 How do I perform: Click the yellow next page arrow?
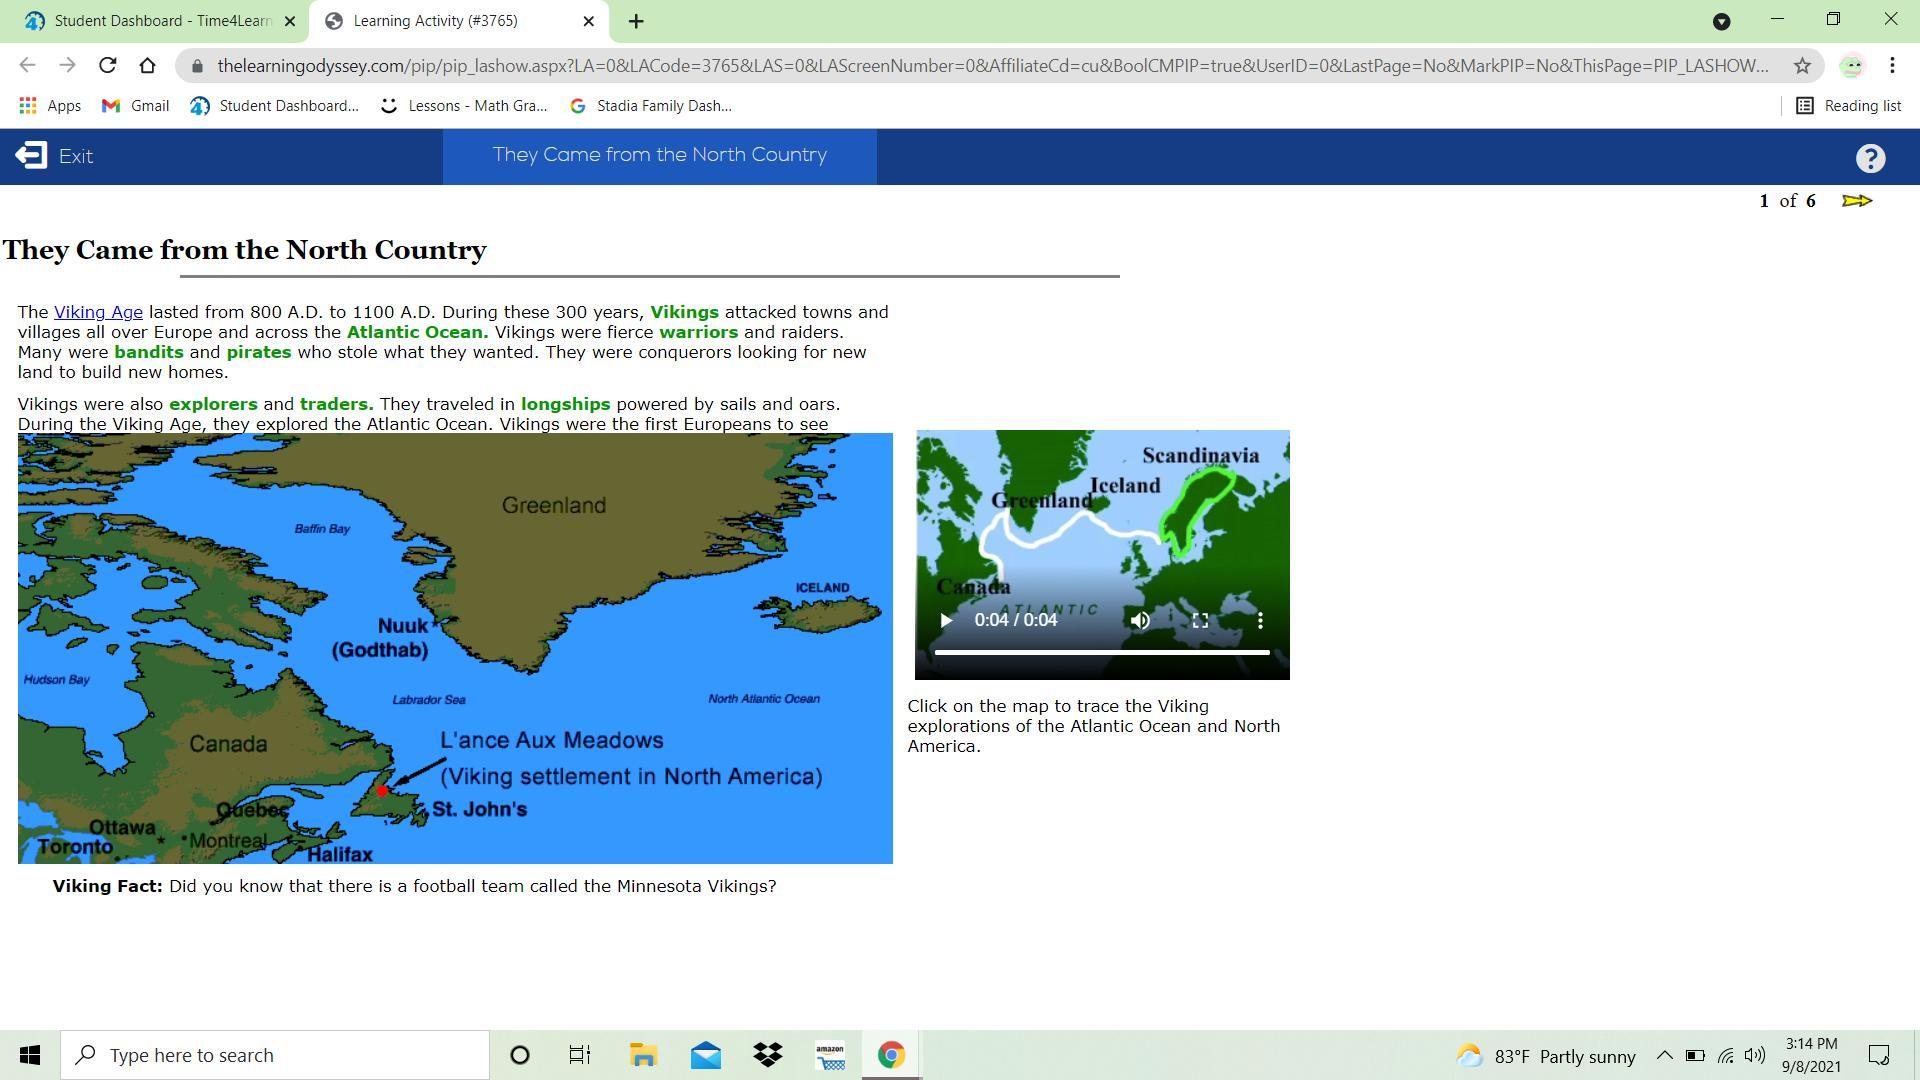point(1857,201)
